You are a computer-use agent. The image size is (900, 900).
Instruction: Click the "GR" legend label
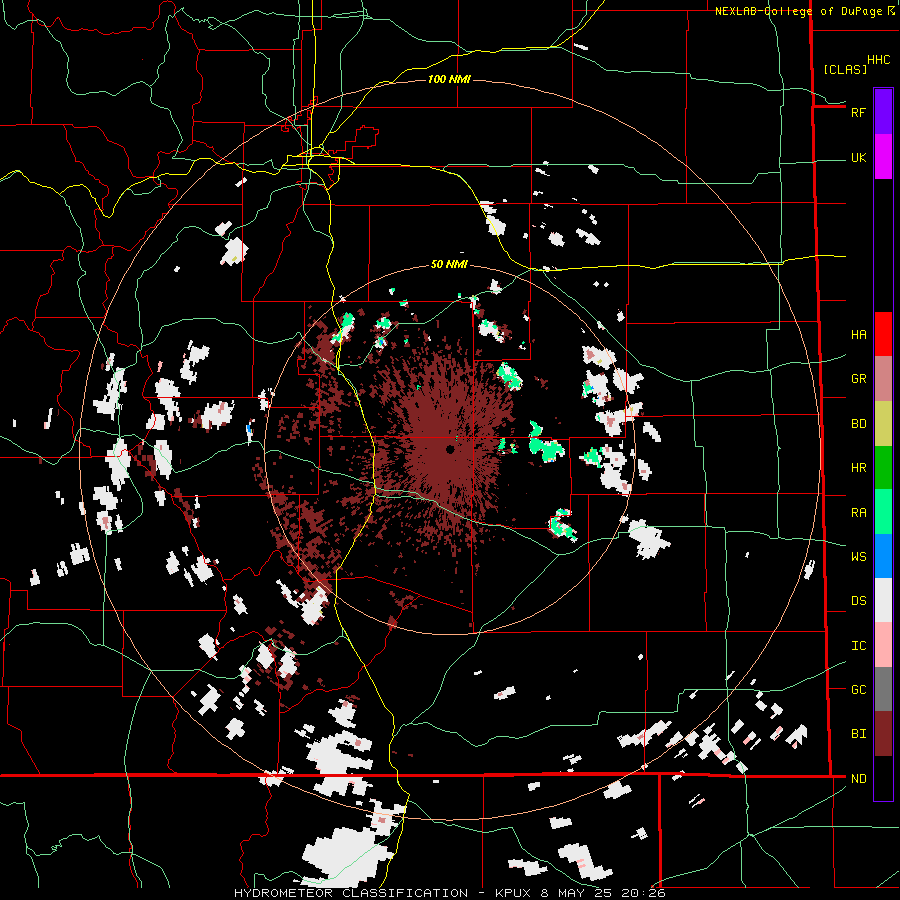(x=858, y=379)
